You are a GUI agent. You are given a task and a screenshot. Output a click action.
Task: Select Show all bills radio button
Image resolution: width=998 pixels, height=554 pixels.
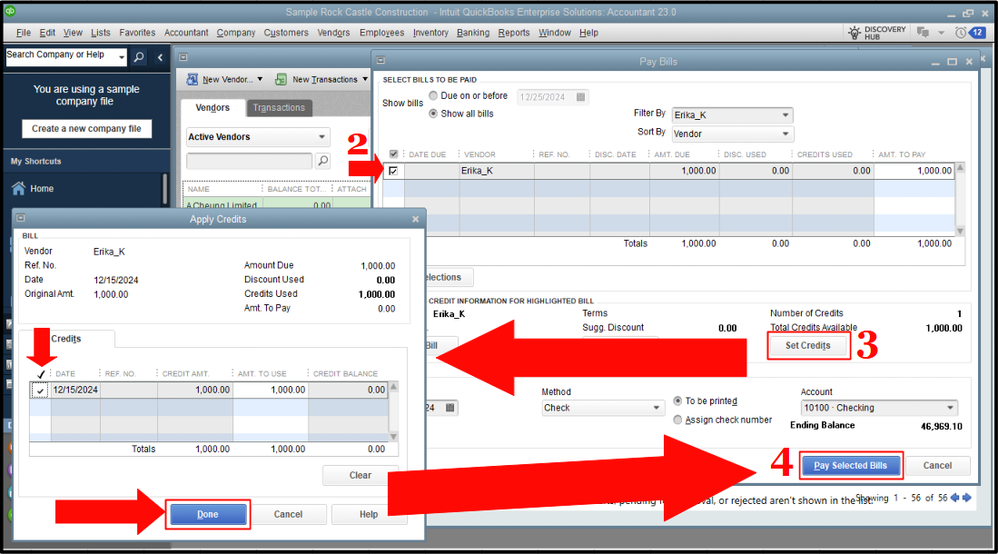pyautogui.click(x=433, y=113)
